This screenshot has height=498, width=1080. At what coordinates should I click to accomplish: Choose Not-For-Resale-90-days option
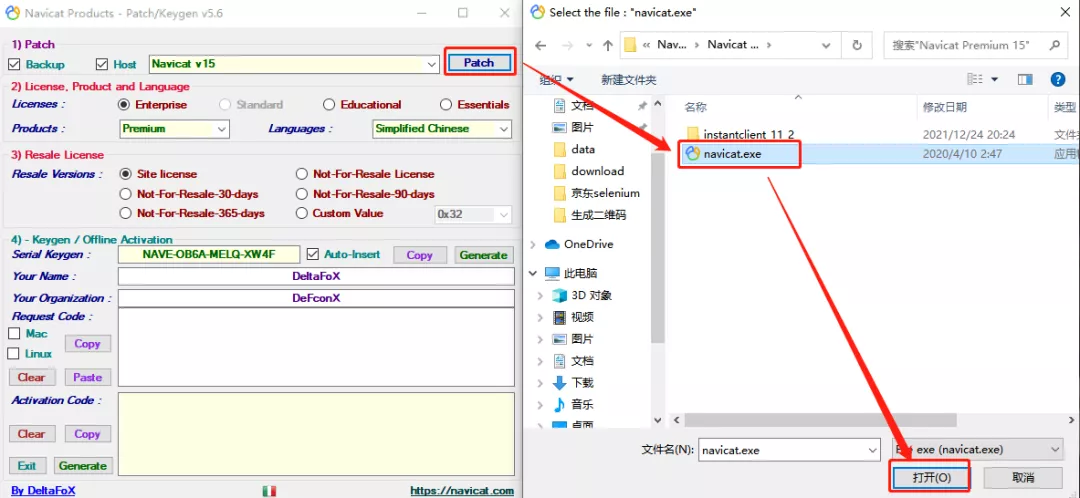302,194
